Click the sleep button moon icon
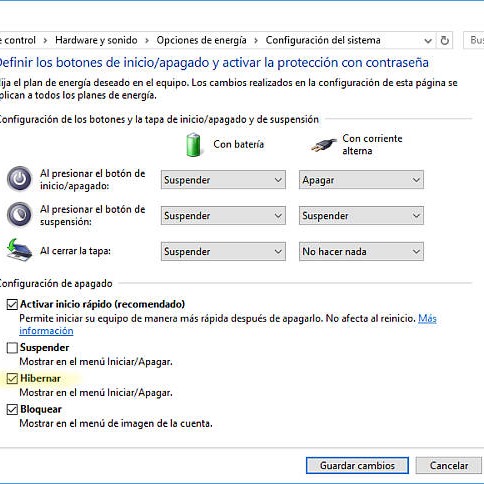The width and height of the screenshot is (484, 484). (x=19, y=215)
